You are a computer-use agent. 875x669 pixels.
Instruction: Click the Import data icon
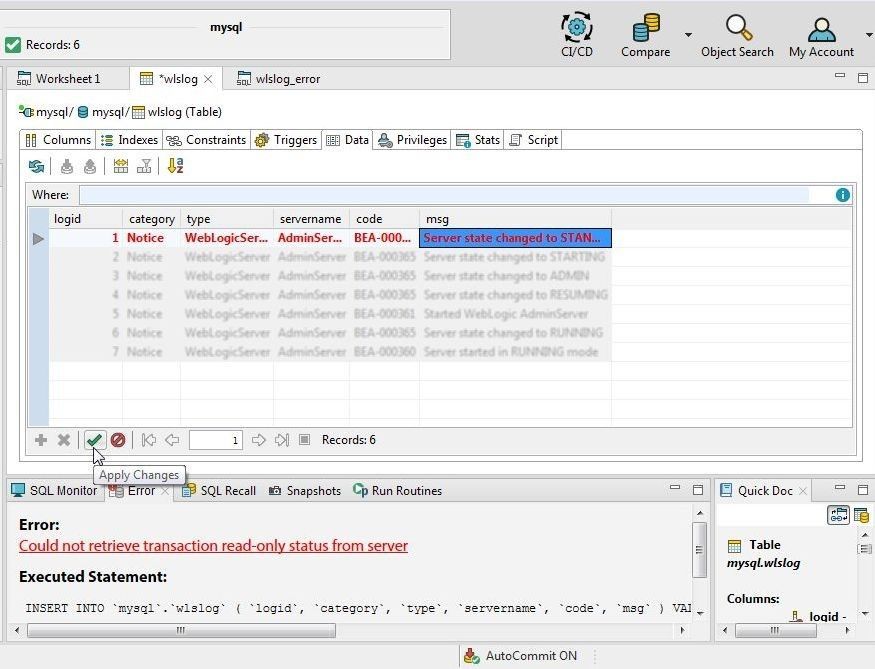(66, 166)
